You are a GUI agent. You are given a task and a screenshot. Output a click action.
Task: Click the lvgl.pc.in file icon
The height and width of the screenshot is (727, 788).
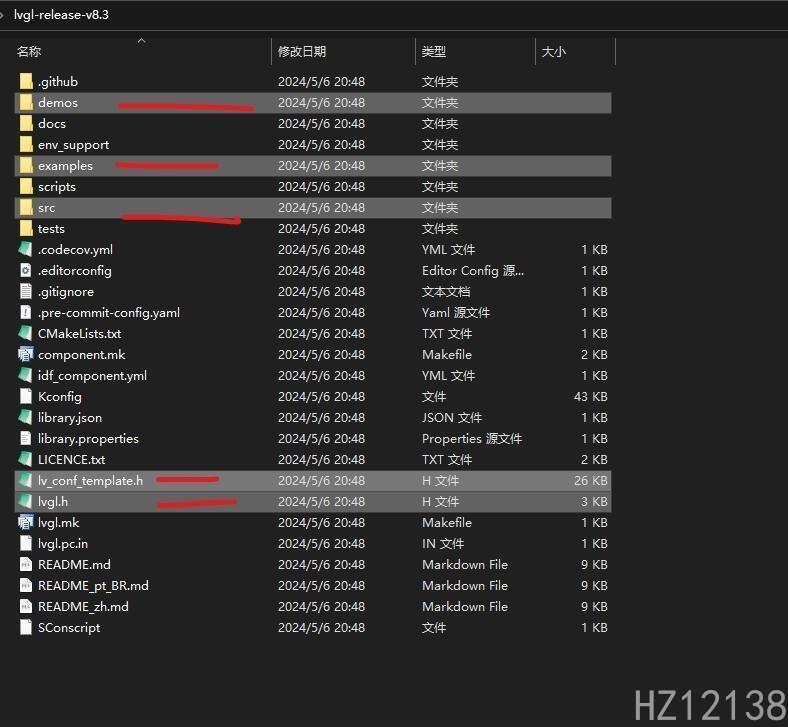click(26, 544)
